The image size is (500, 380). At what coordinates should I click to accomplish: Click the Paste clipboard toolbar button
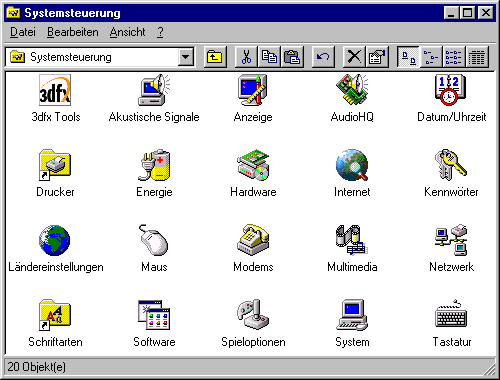click(x=292, y=57)
